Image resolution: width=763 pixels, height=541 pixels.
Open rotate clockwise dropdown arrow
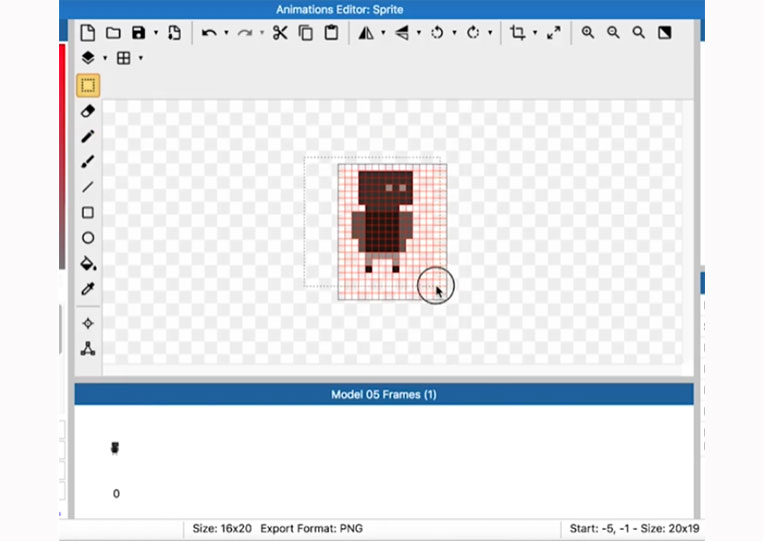pos(490,33)
